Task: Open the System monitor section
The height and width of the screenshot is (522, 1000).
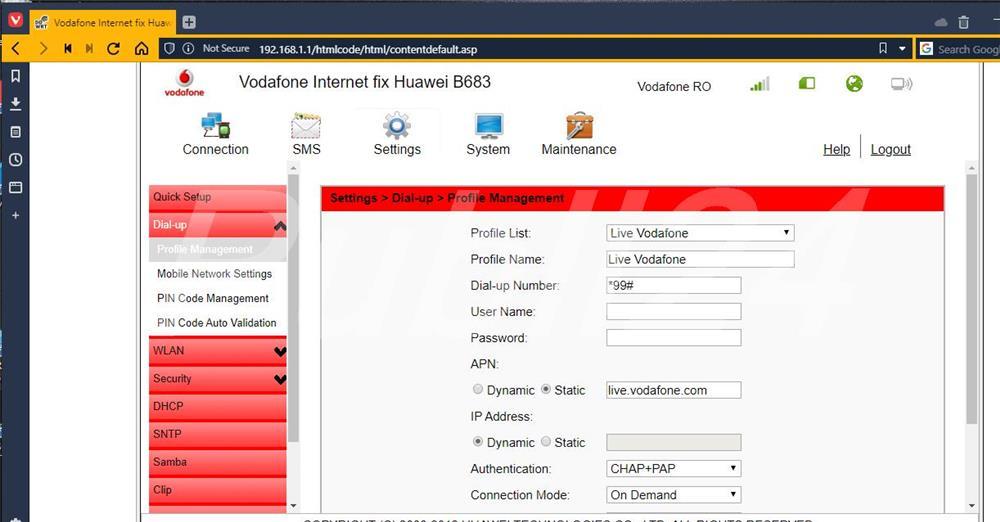Action: [489, 135]
